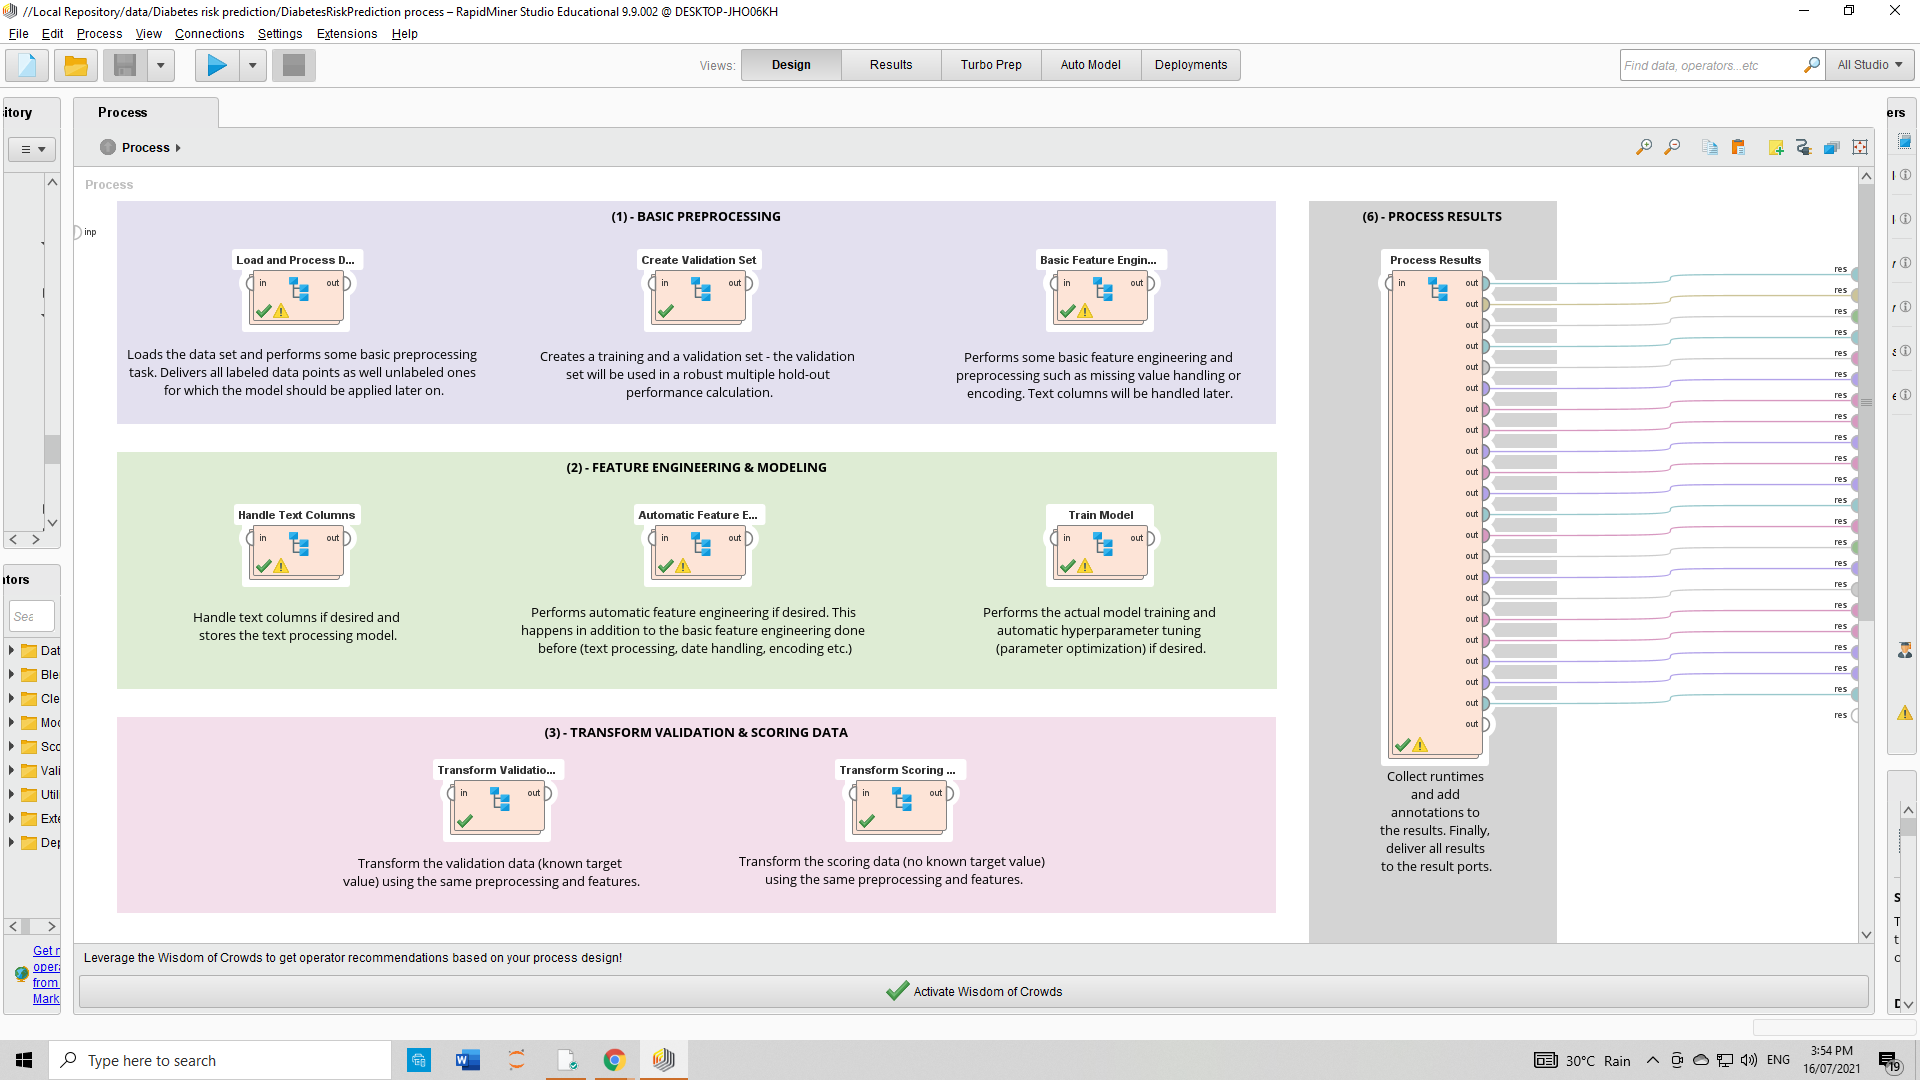Screen dimensions: 1920x1080
Task: Open the All Studio search scope dropdown
Action: [x=1869, y=65]
